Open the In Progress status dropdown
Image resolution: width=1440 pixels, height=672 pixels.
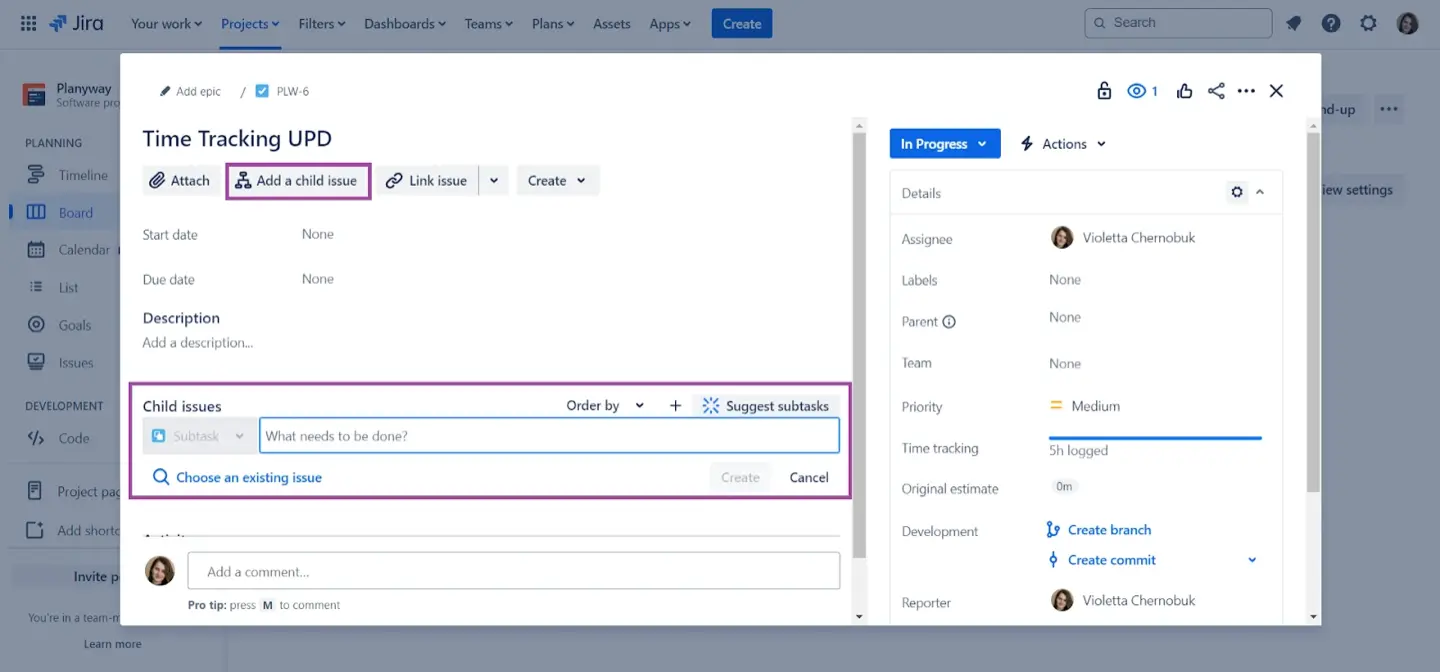click(x=943, y=143)
